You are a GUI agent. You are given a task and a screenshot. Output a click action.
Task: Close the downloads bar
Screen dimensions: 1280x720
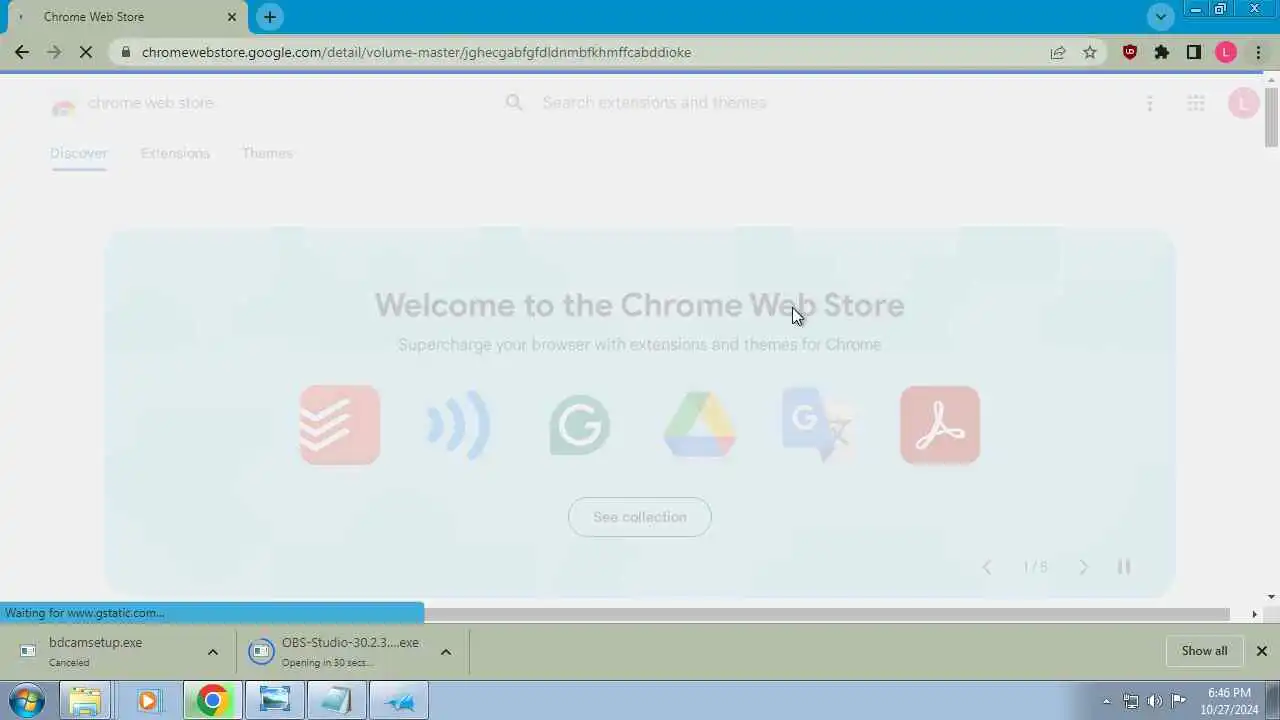(x=1262, y=651)
